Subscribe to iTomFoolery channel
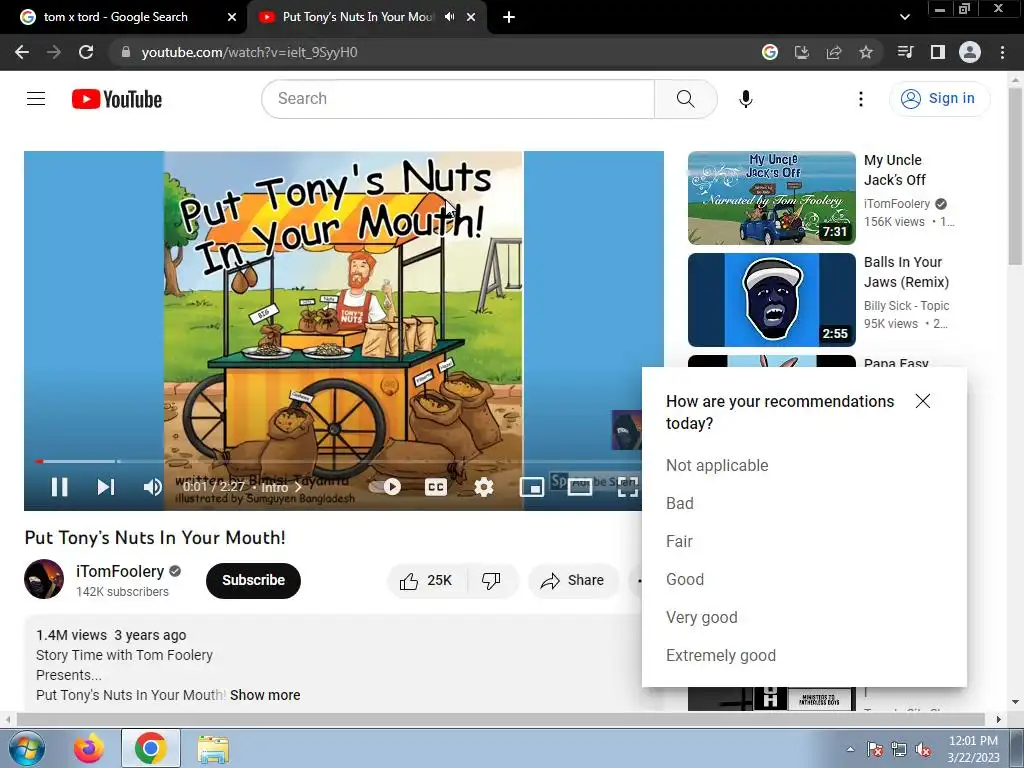 coord(253,581)
